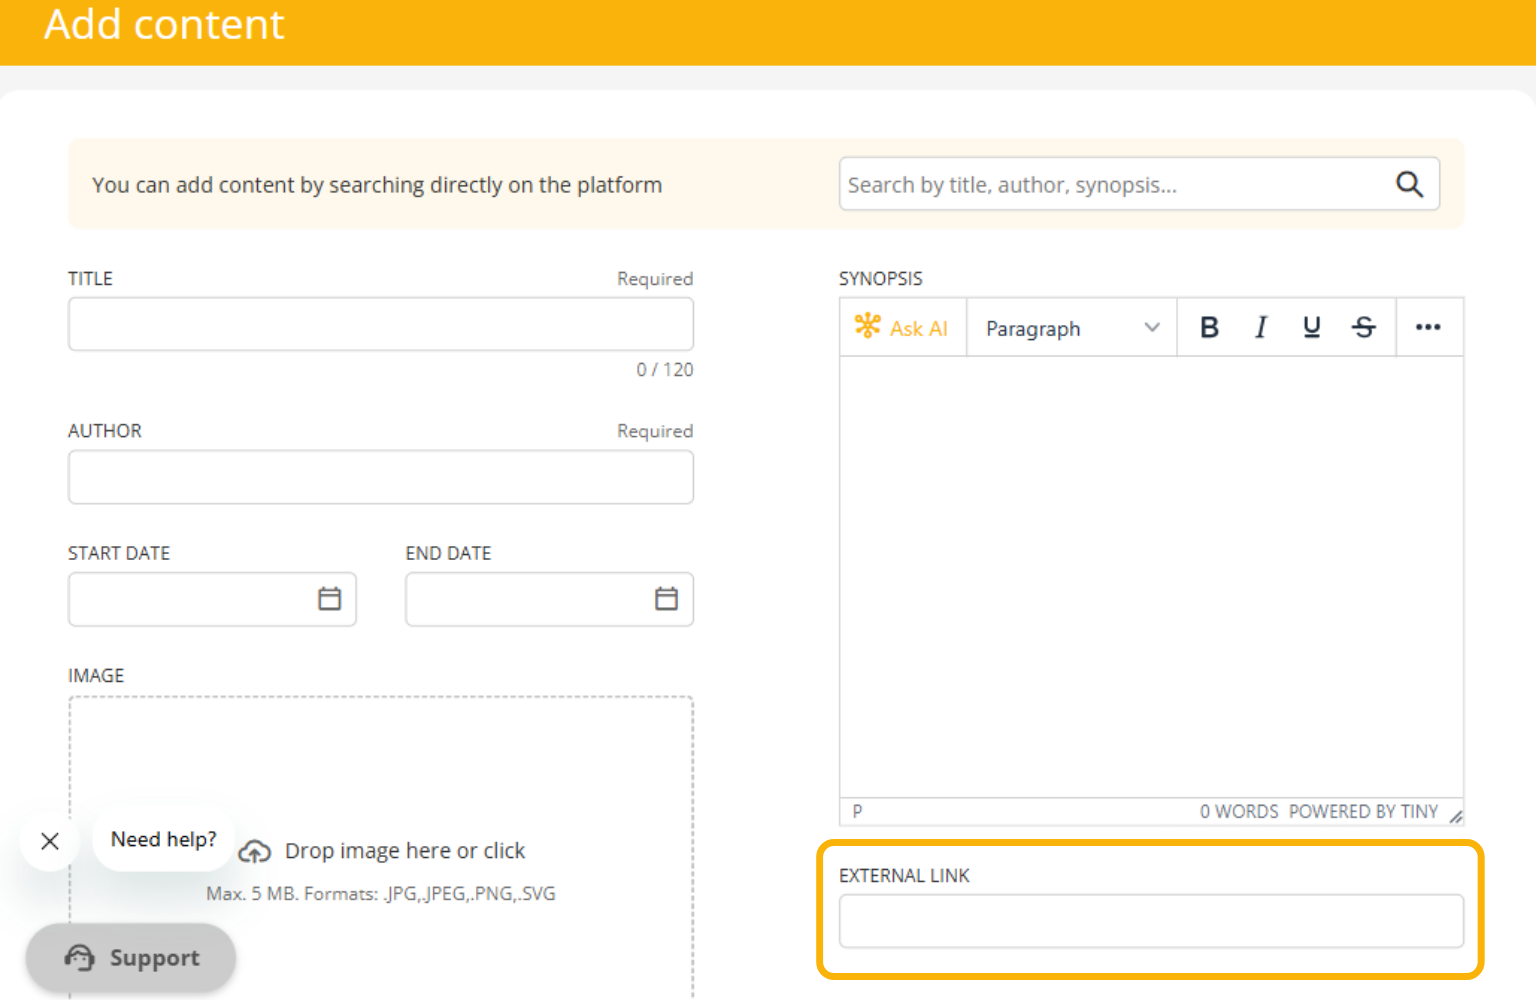
Task: Toggle italic formatting in synopsis toolbar
Action: [x=1261, y=328]
